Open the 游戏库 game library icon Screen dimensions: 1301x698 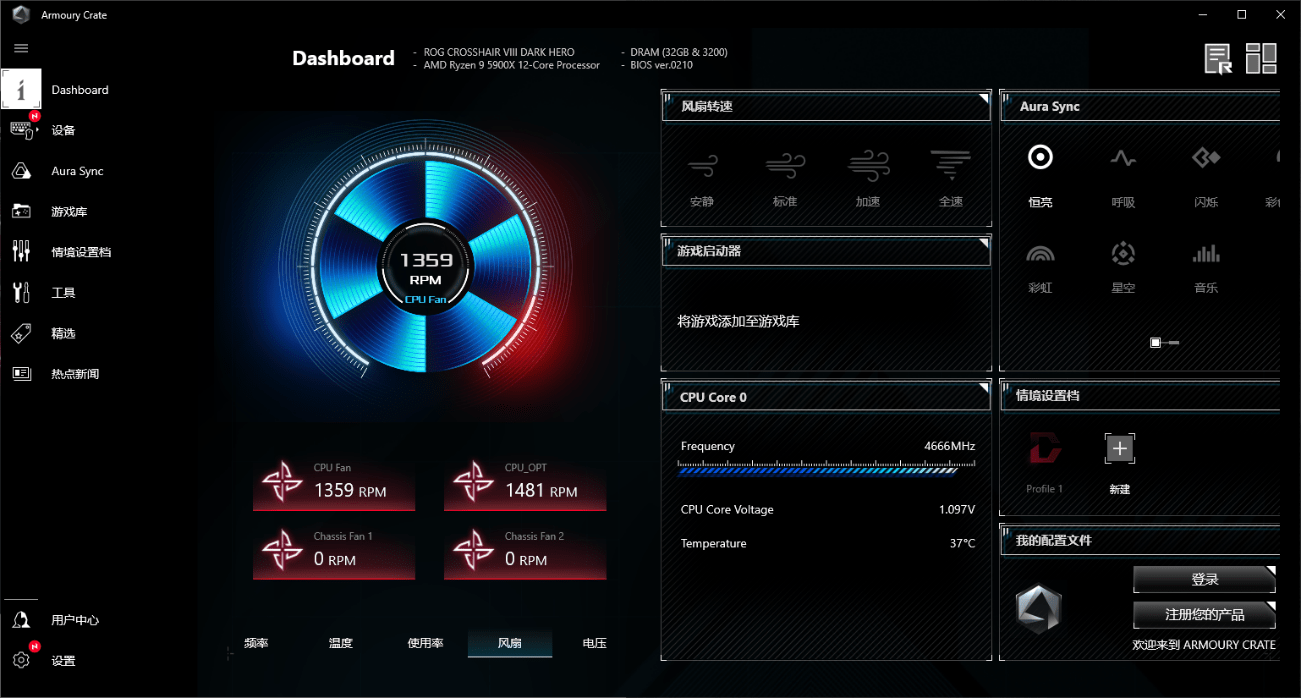21,211
